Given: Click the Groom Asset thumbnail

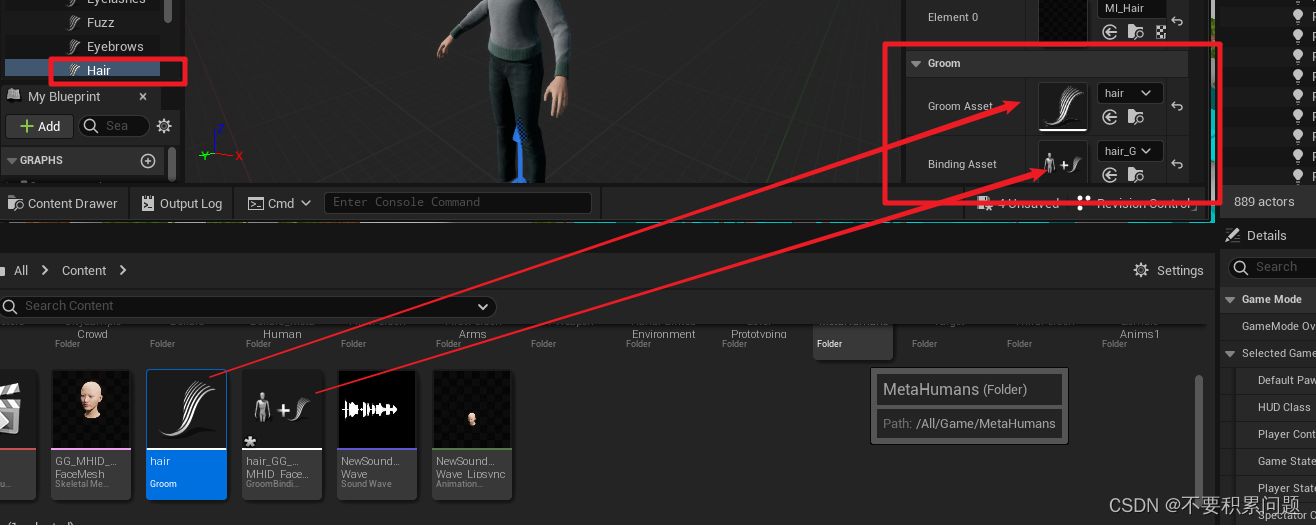Looking at the screenshot, I should [x=1063, y=106].
